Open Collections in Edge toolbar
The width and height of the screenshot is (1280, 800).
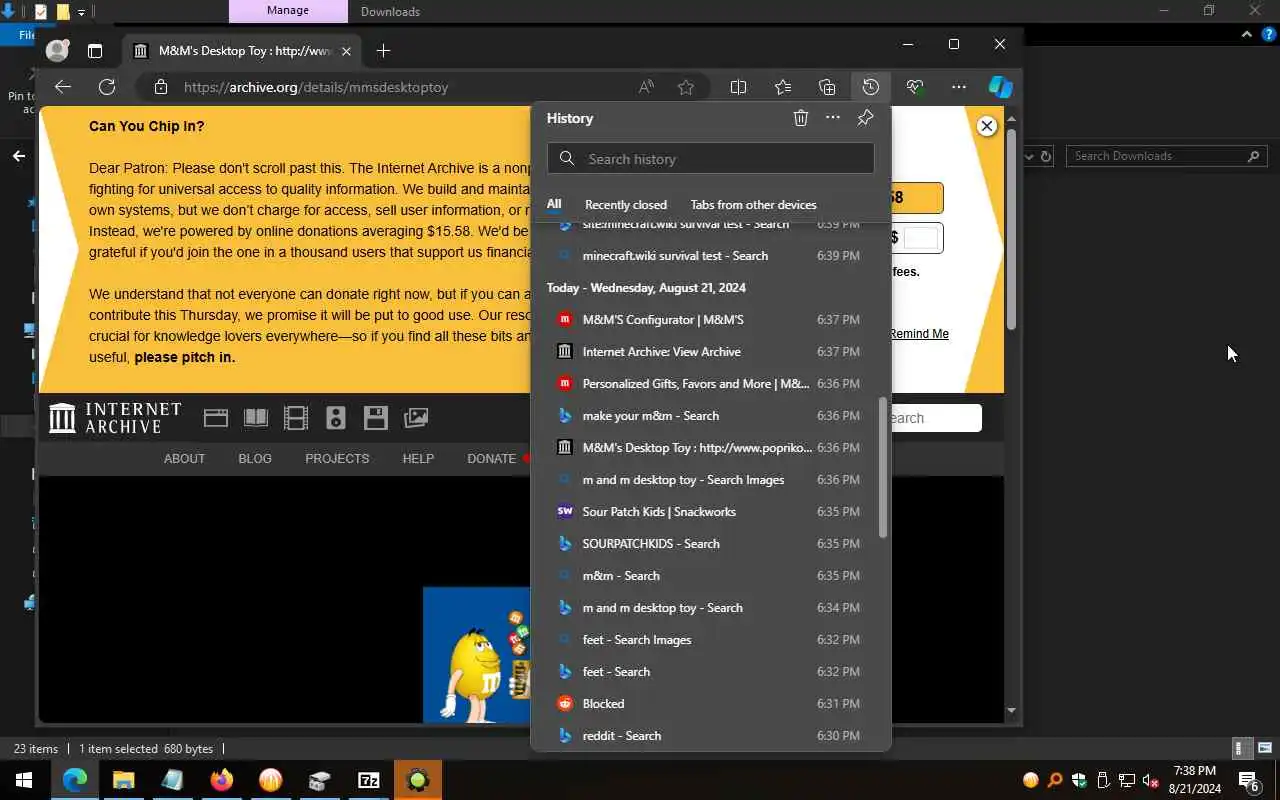point(827,87)
